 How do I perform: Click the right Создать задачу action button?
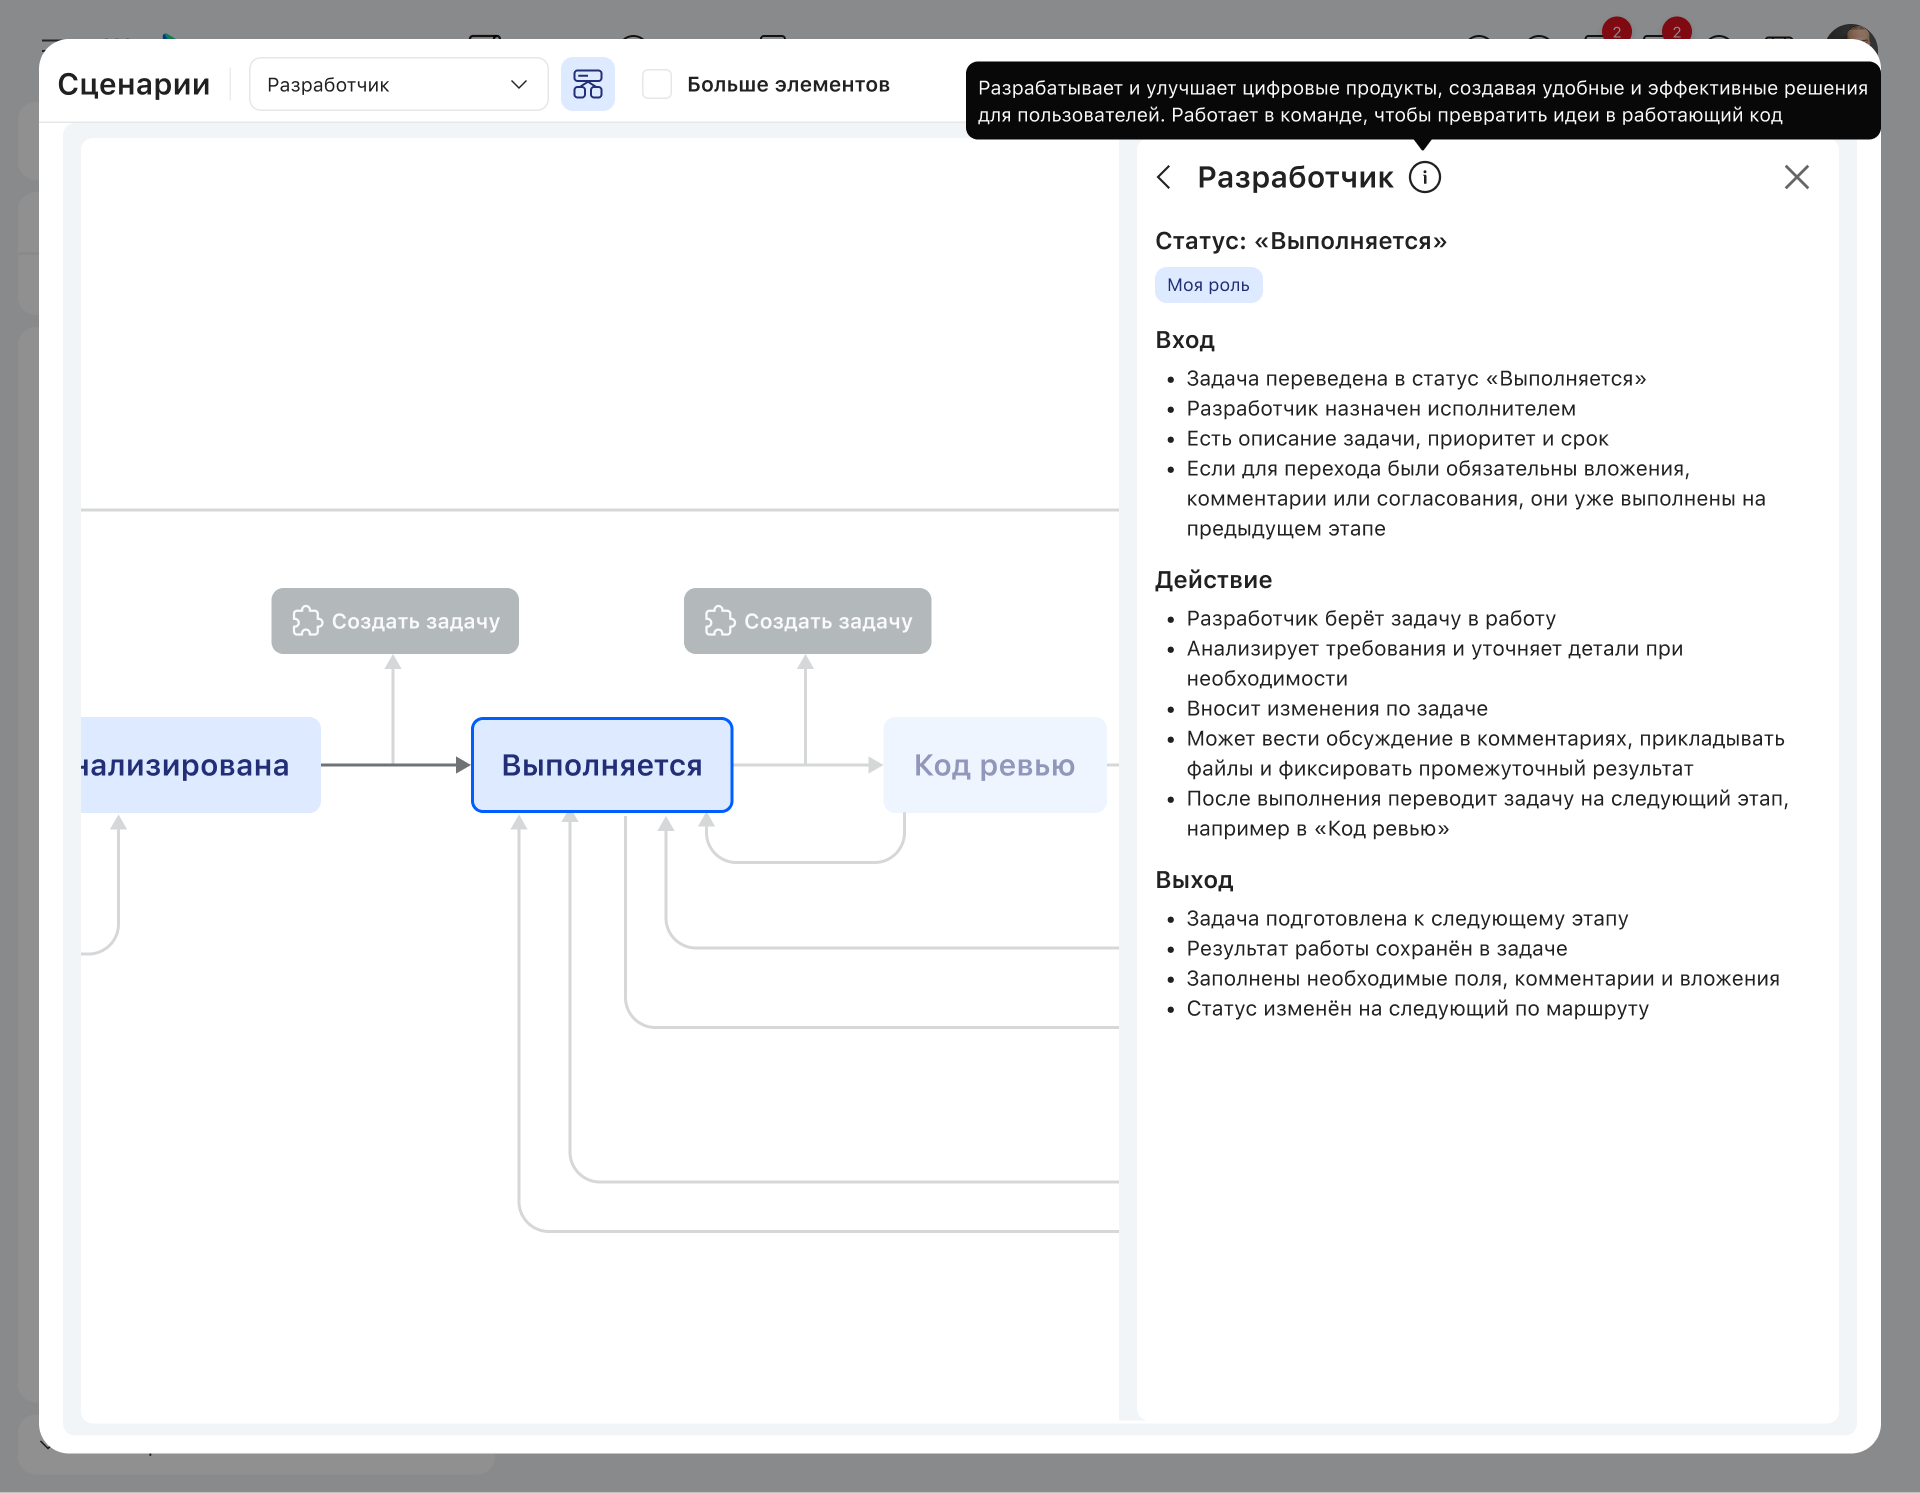(807, 621)
